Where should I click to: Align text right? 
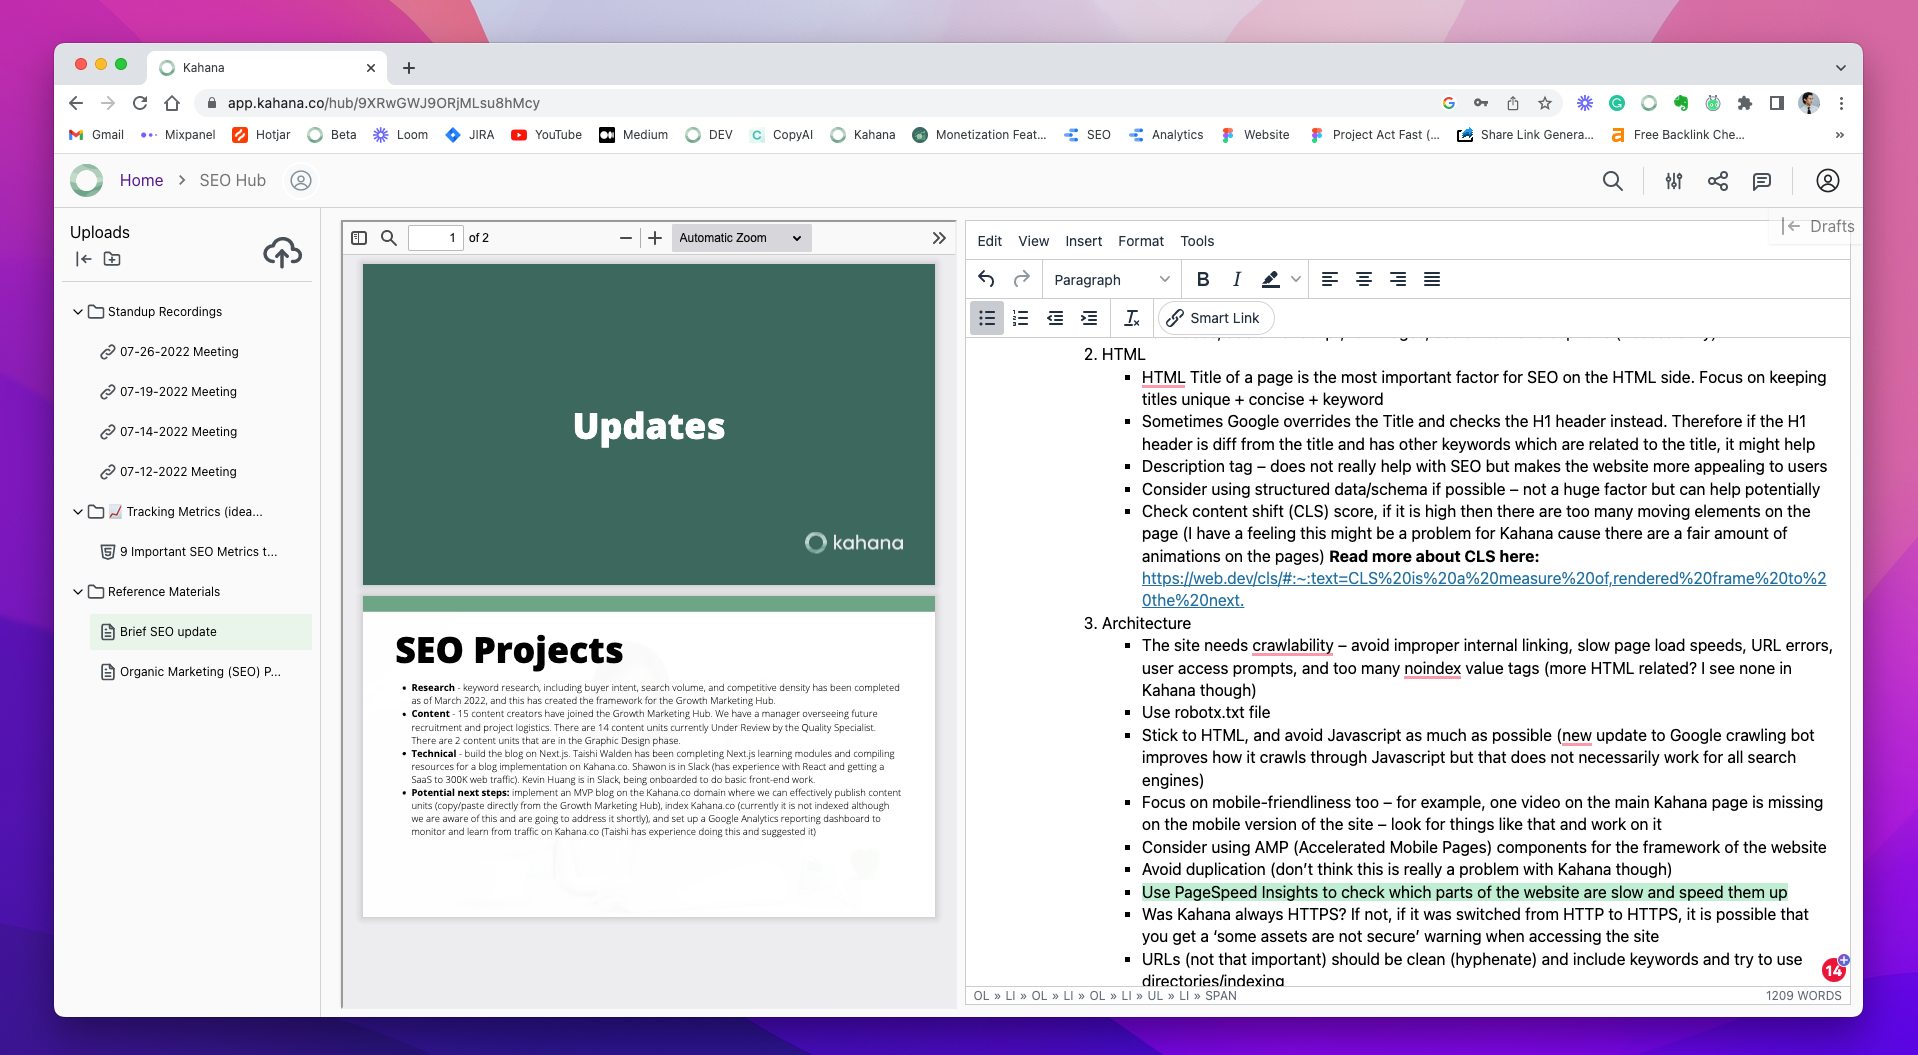[x=1398, y=279]
